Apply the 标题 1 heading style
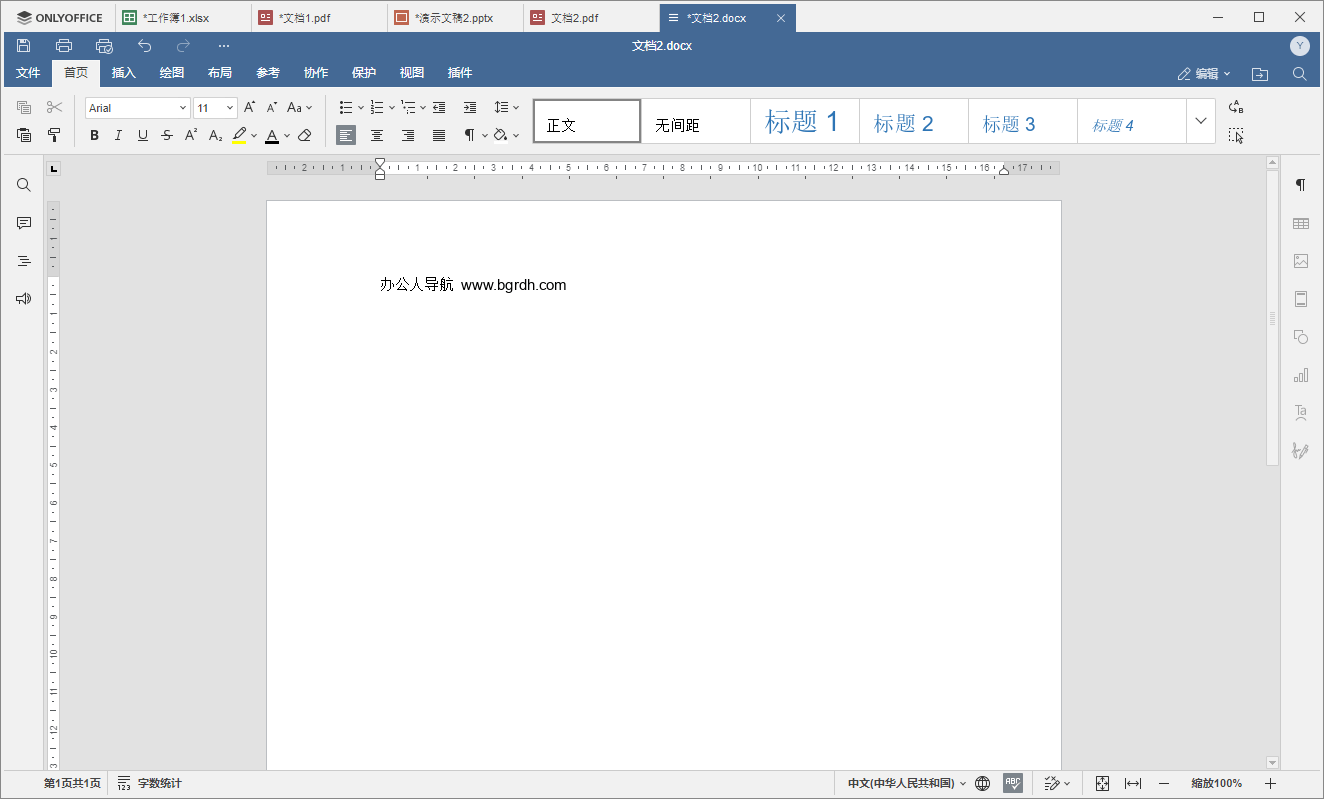Image resolution: width=1324 pixels, height=799 pixels. (803, 122)
